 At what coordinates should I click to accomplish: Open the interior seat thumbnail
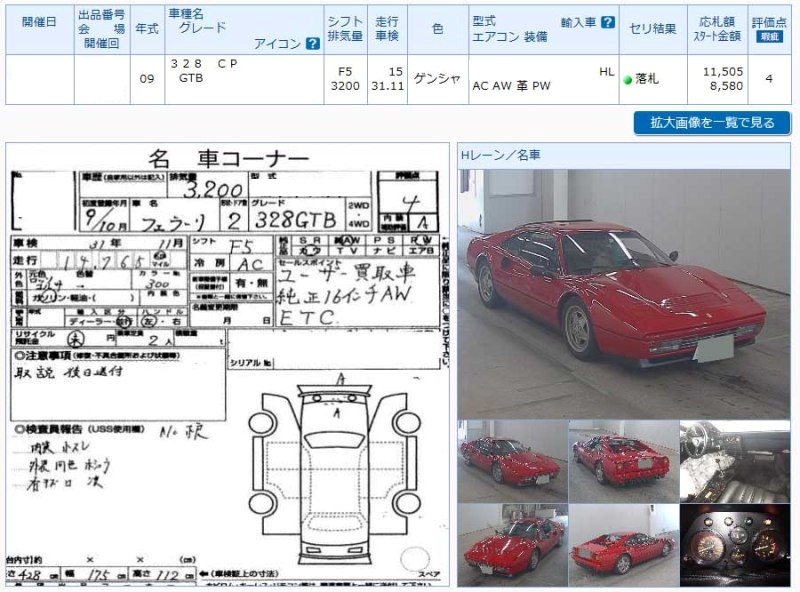click(735, 461)
